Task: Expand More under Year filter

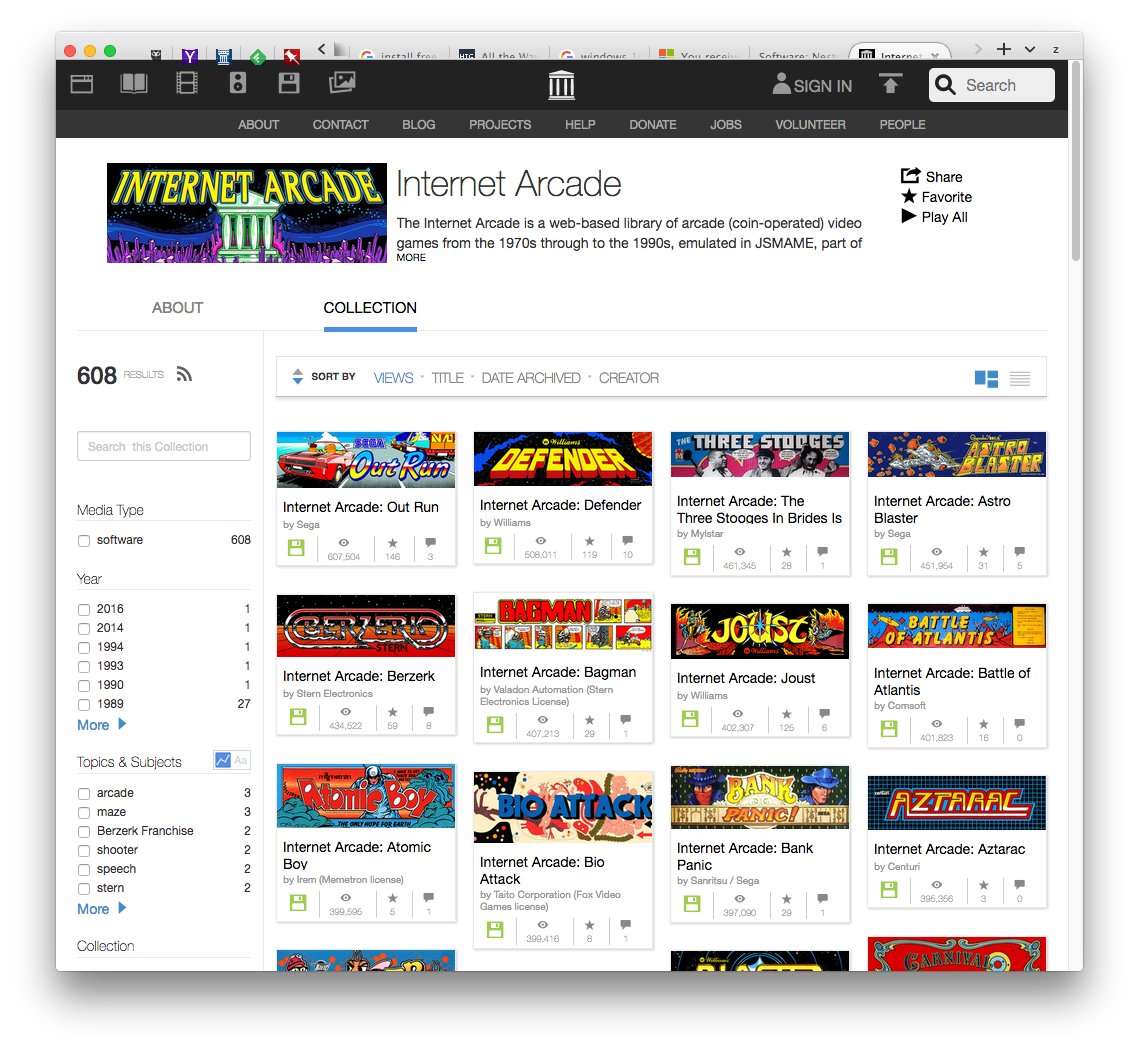Action: tap(102, 725)
